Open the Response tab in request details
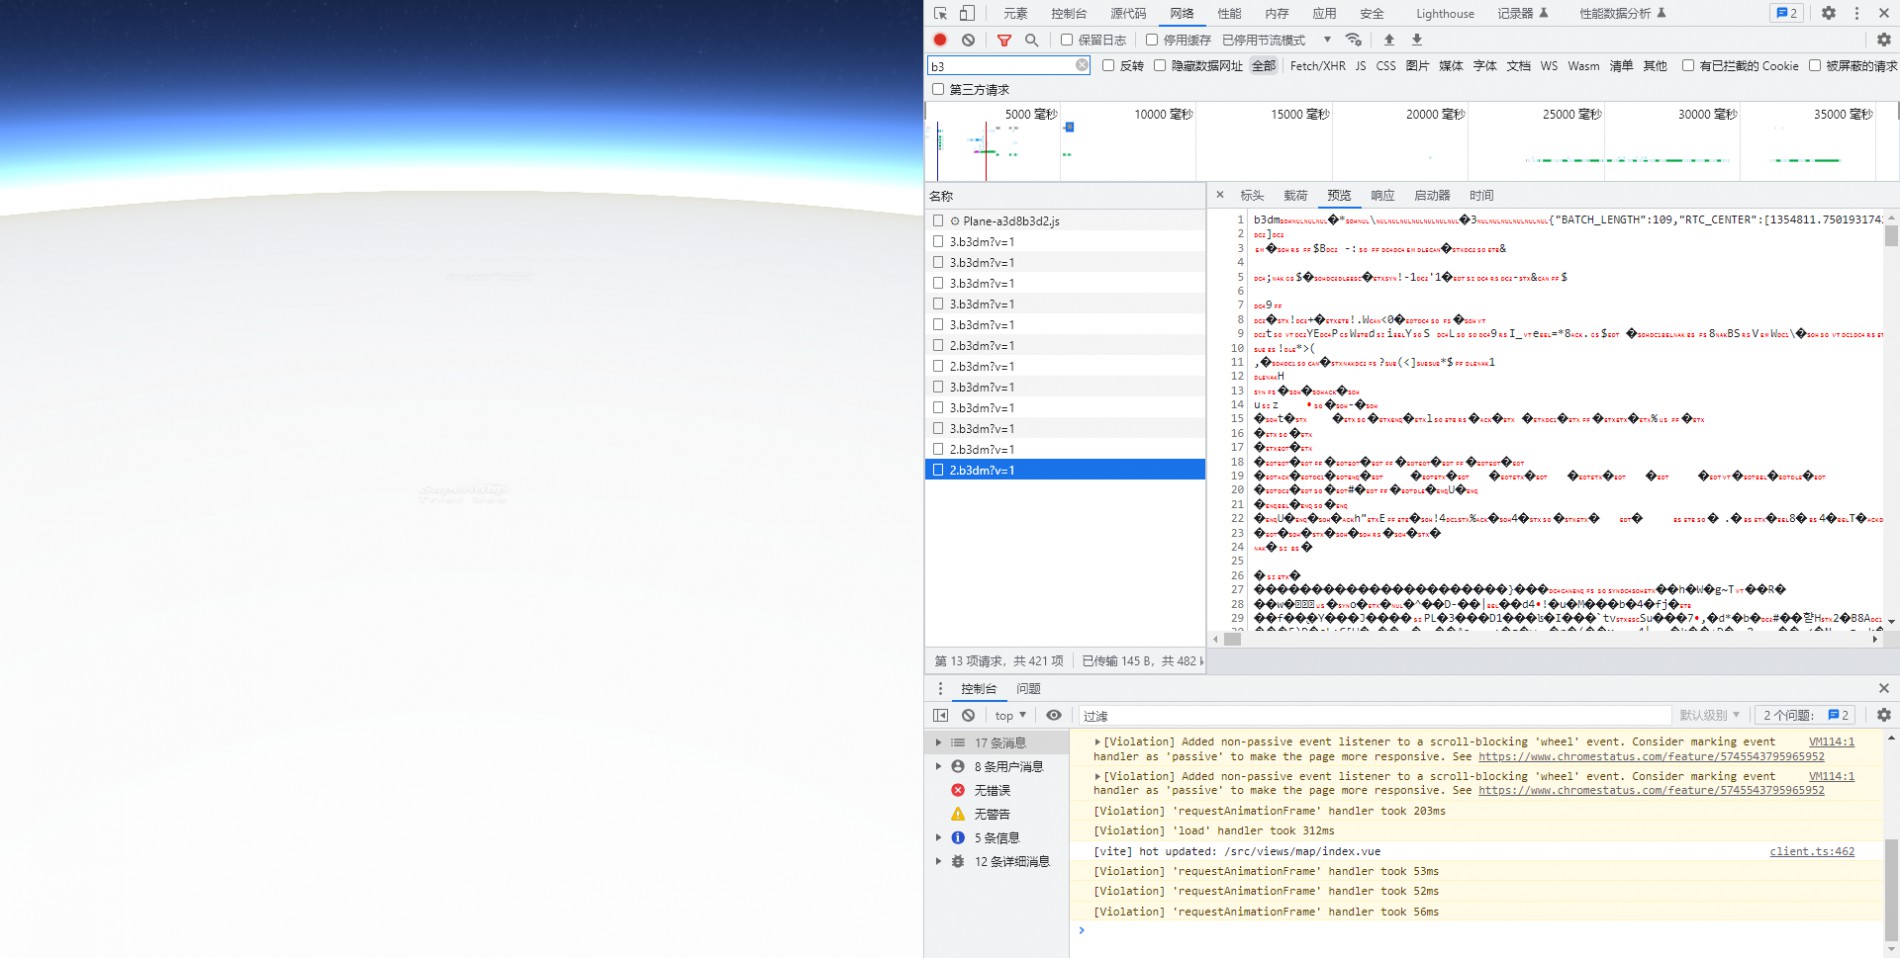1900x958 pixels. click(1383, 195)
